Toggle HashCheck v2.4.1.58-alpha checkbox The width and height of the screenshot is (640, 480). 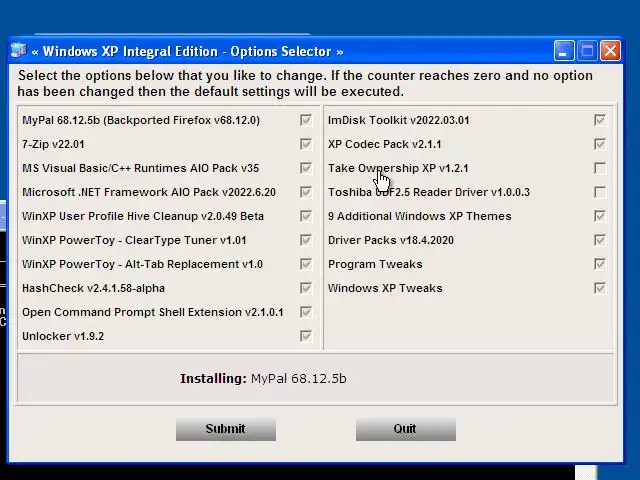click(306, 288)
